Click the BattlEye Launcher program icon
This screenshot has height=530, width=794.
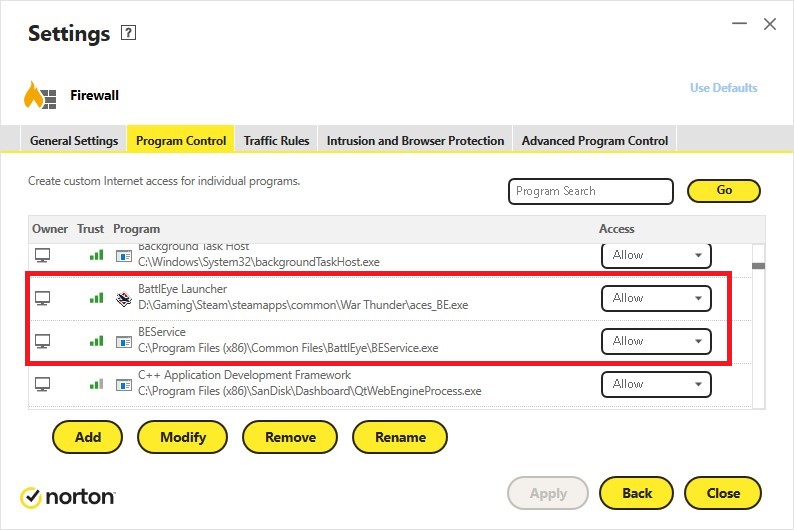coord(124,298)
